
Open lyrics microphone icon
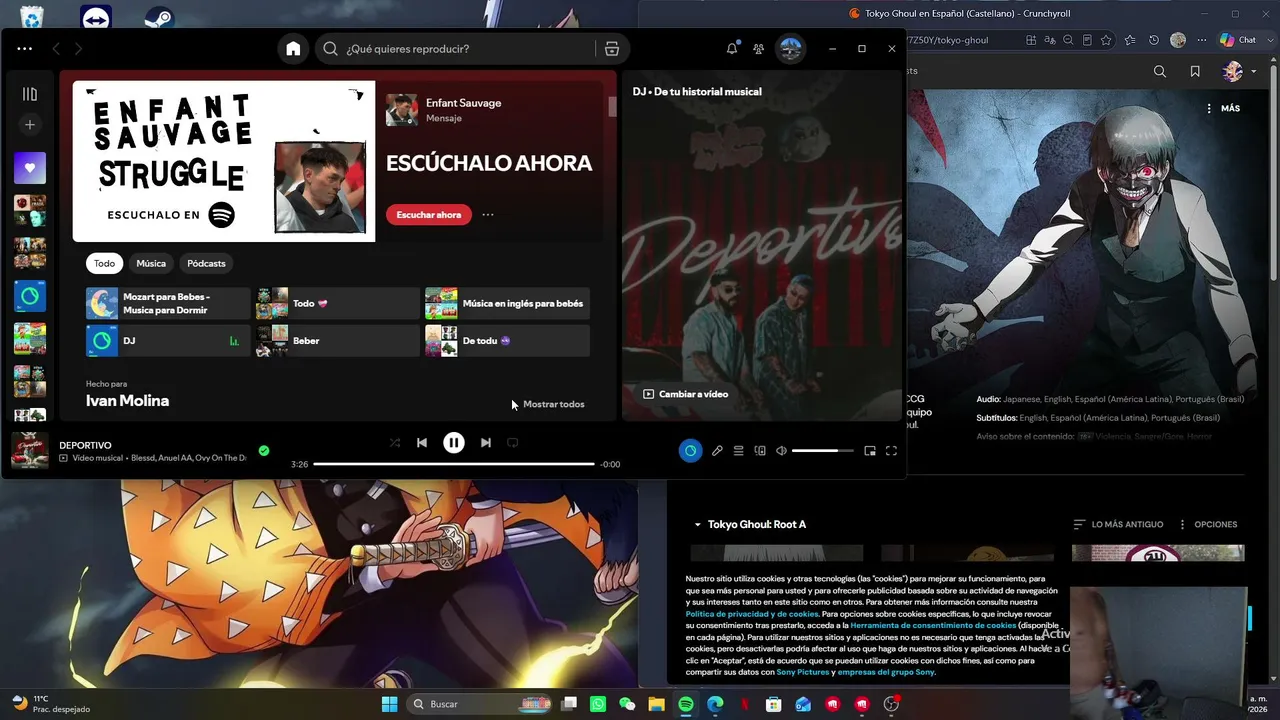(717, 451)
